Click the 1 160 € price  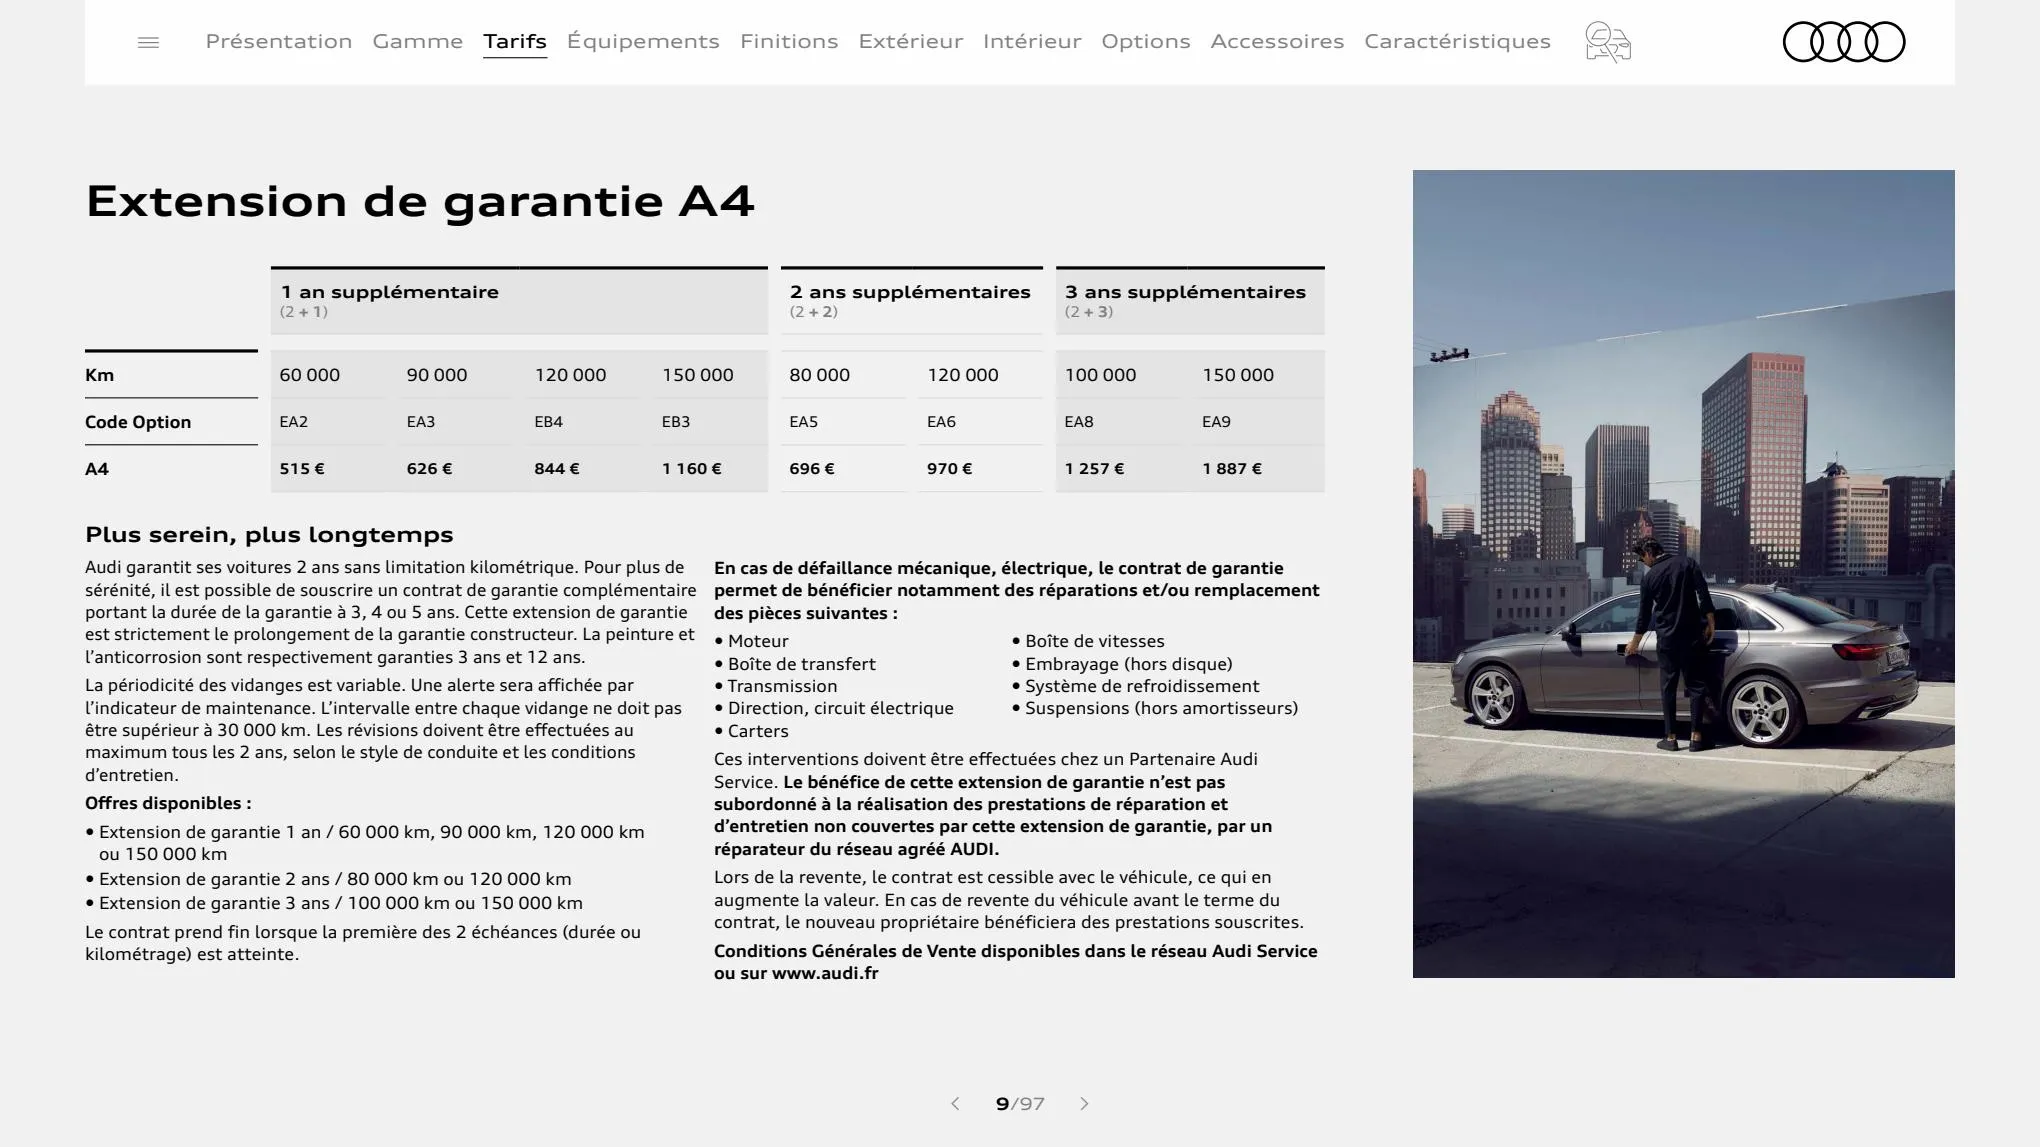(x=692, y=469)
